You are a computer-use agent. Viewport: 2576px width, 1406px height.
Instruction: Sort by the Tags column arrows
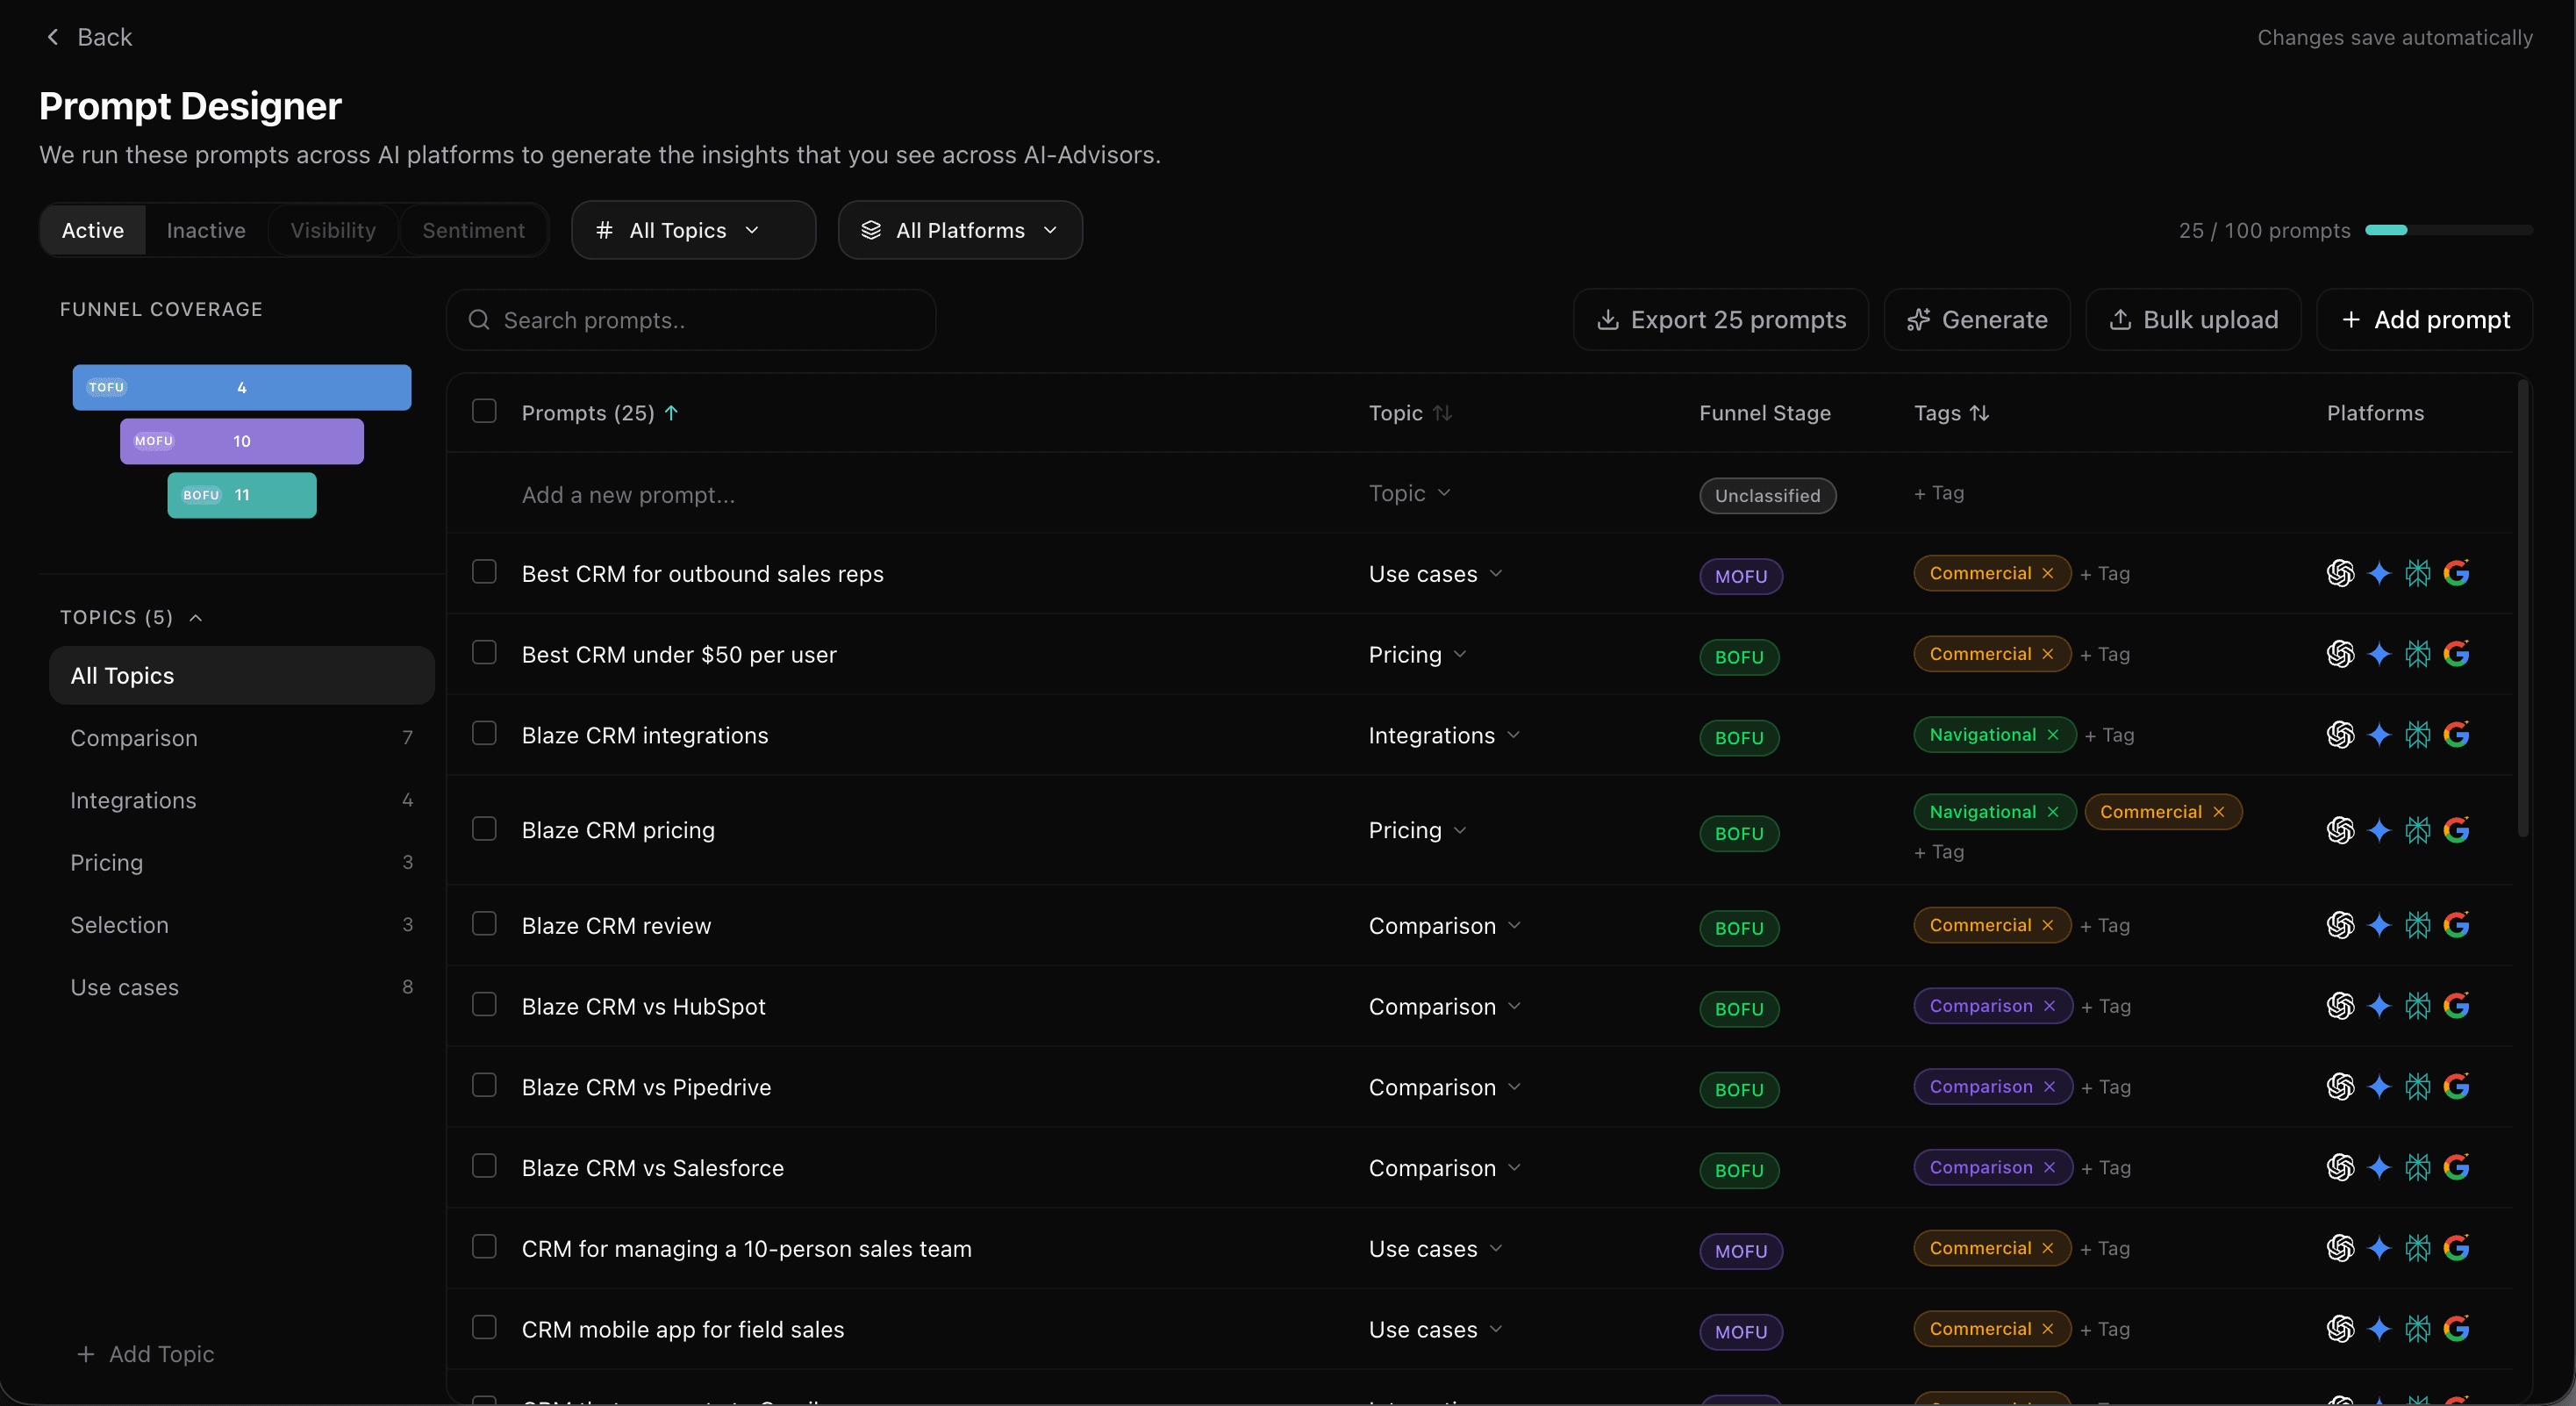(x=1979, y=413)
